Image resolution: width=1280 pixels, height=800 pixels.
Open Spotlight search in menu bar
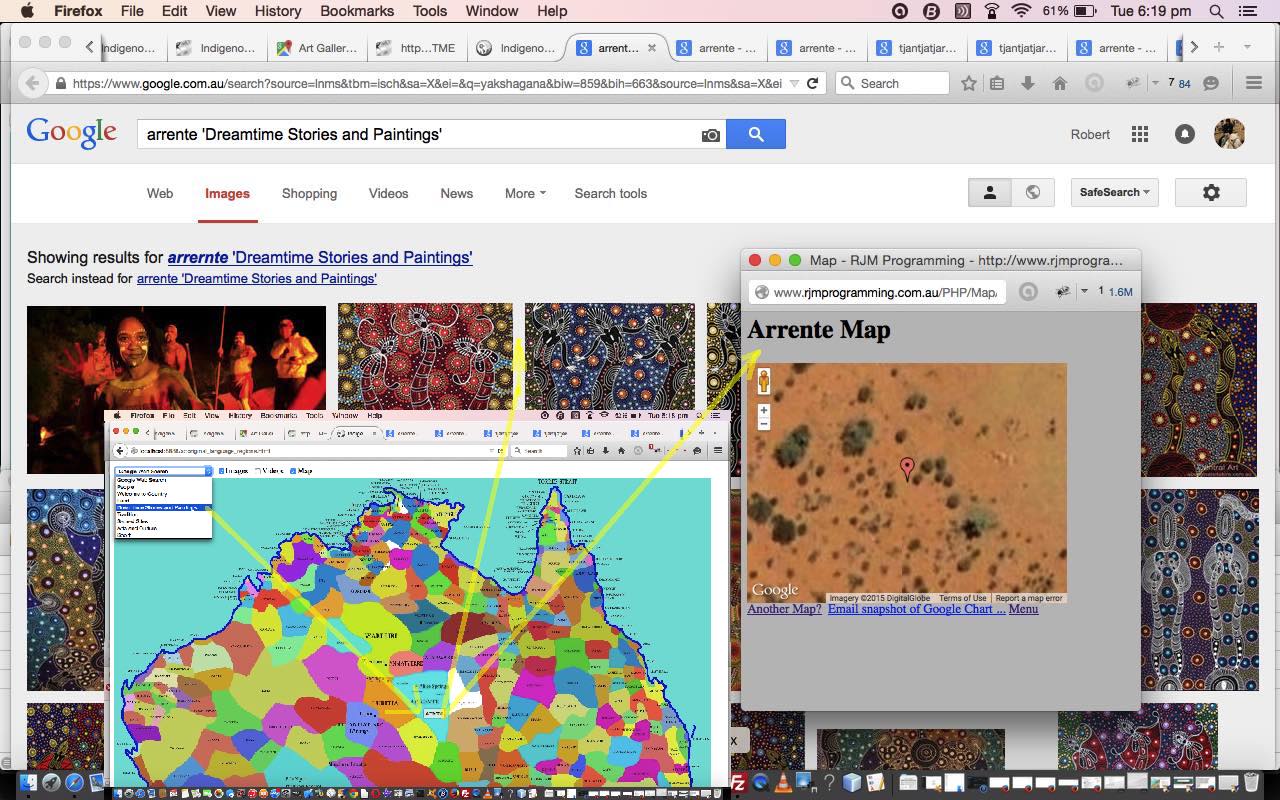point(1216,11)
